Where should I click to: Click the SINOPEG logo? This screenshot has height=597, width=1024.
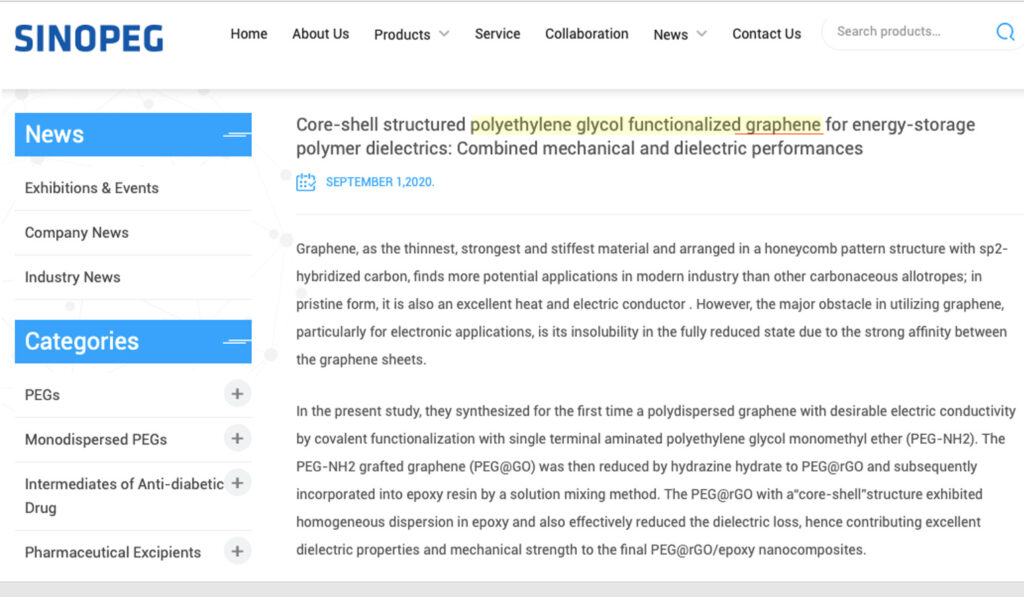(89, 39)
